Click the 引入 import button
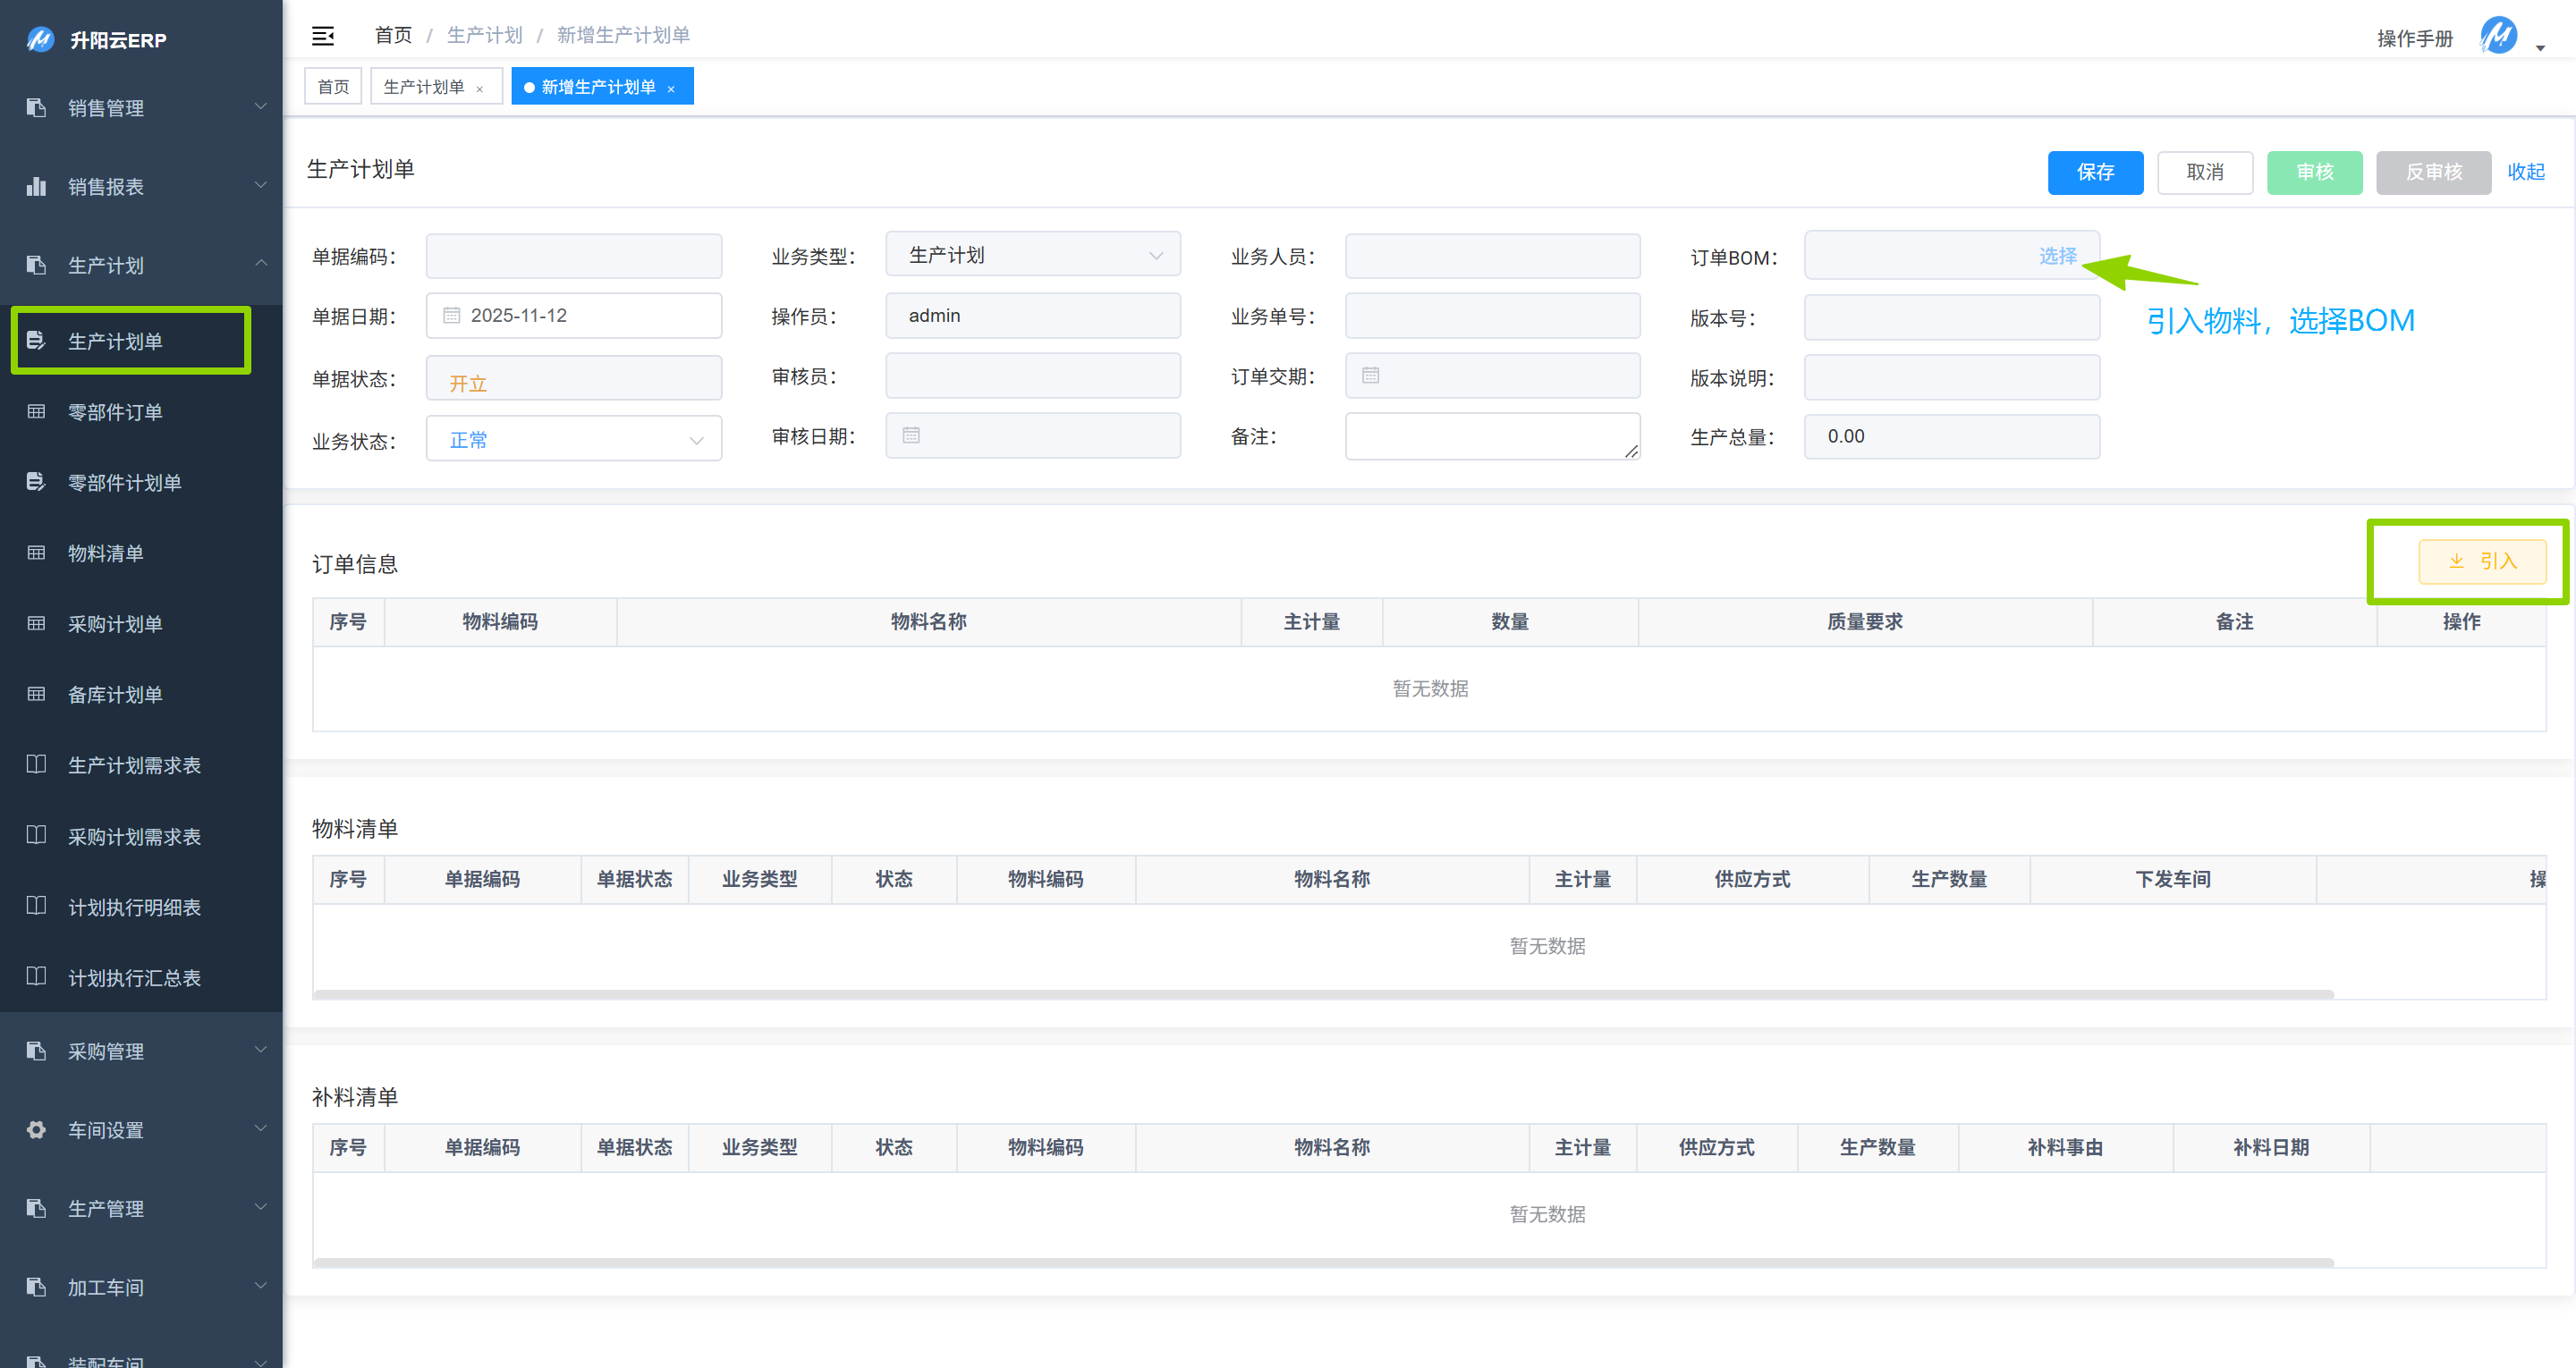Screen dimensions: 2576x1368 point(2481,561)
